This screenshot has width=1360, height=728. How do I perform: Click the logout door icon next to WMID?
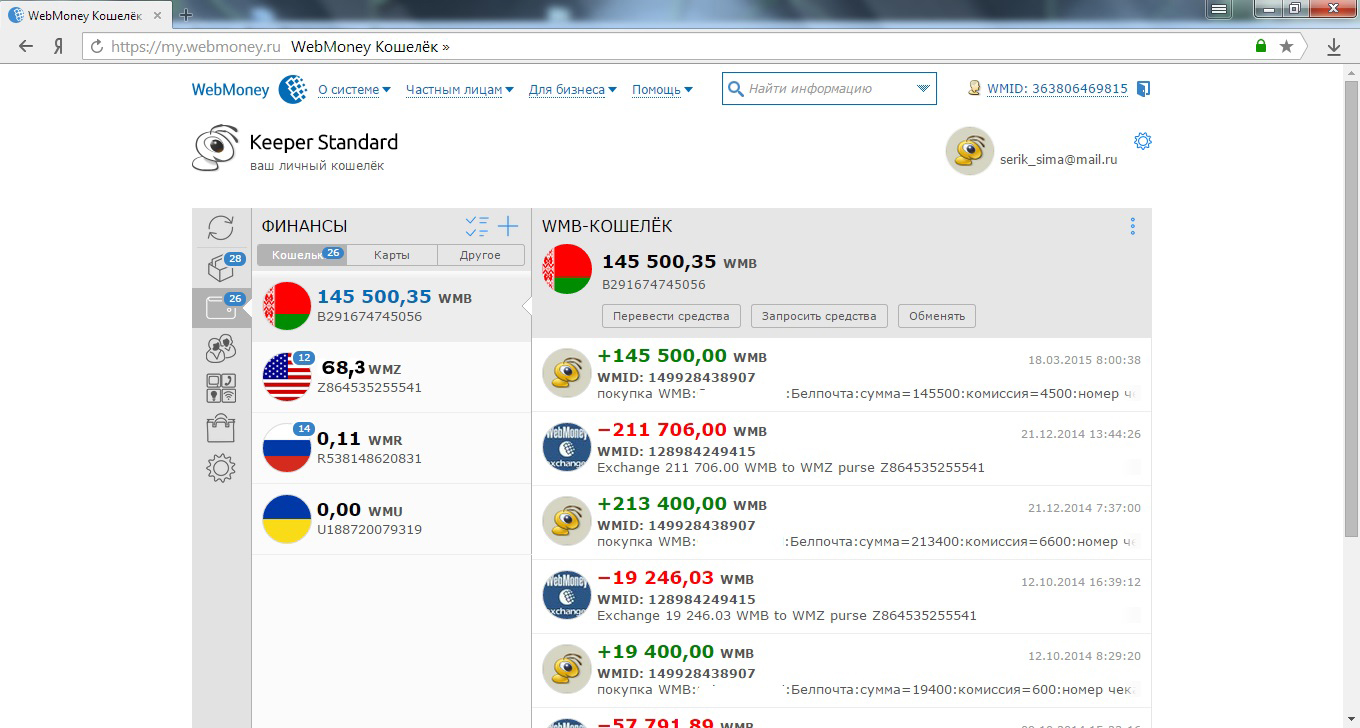(1144, 89)
